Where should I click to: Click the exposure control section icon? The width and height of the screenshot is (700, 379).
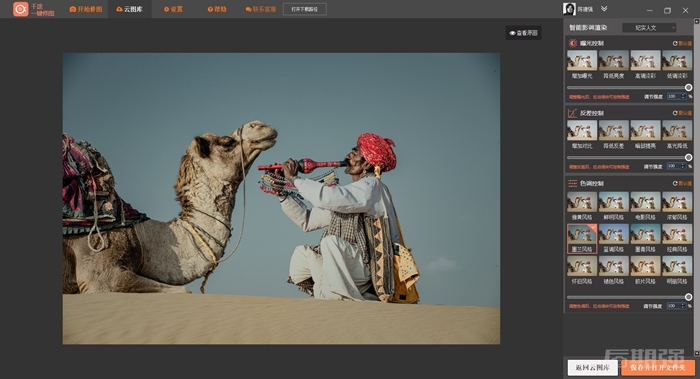tap(572, 43)
